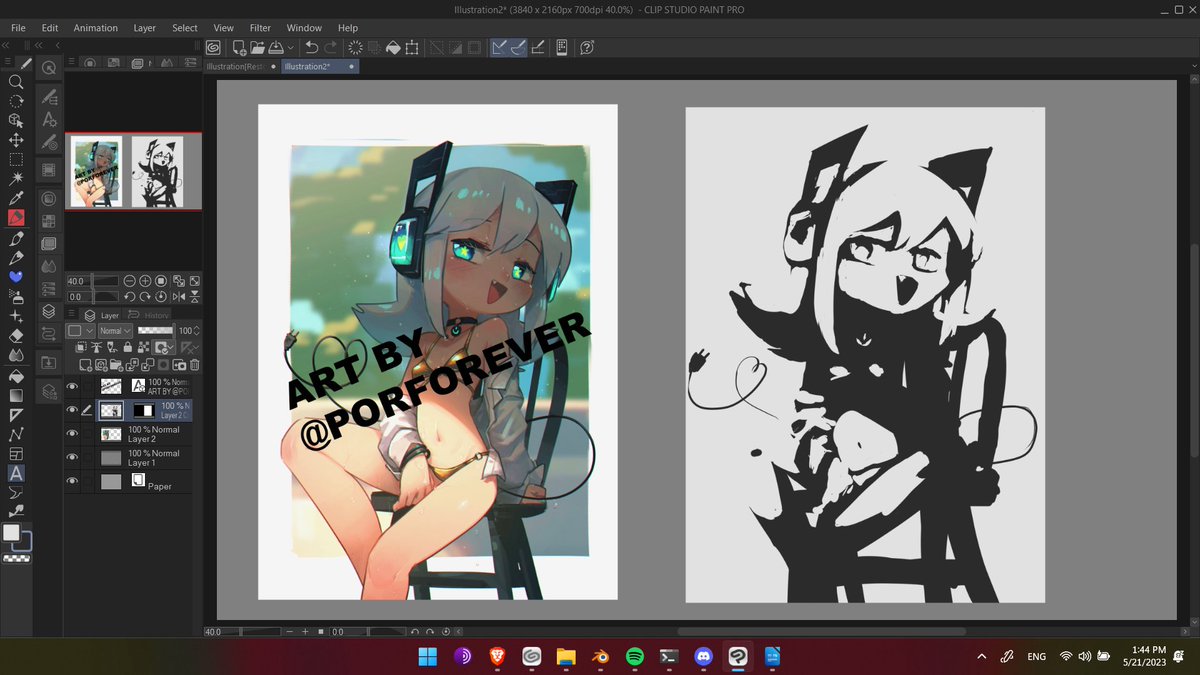Screen dimensions: 1200x675
Task: Hide Layer 1 using its eye icon
Action: pyautogui.click(x=72, y=457)
